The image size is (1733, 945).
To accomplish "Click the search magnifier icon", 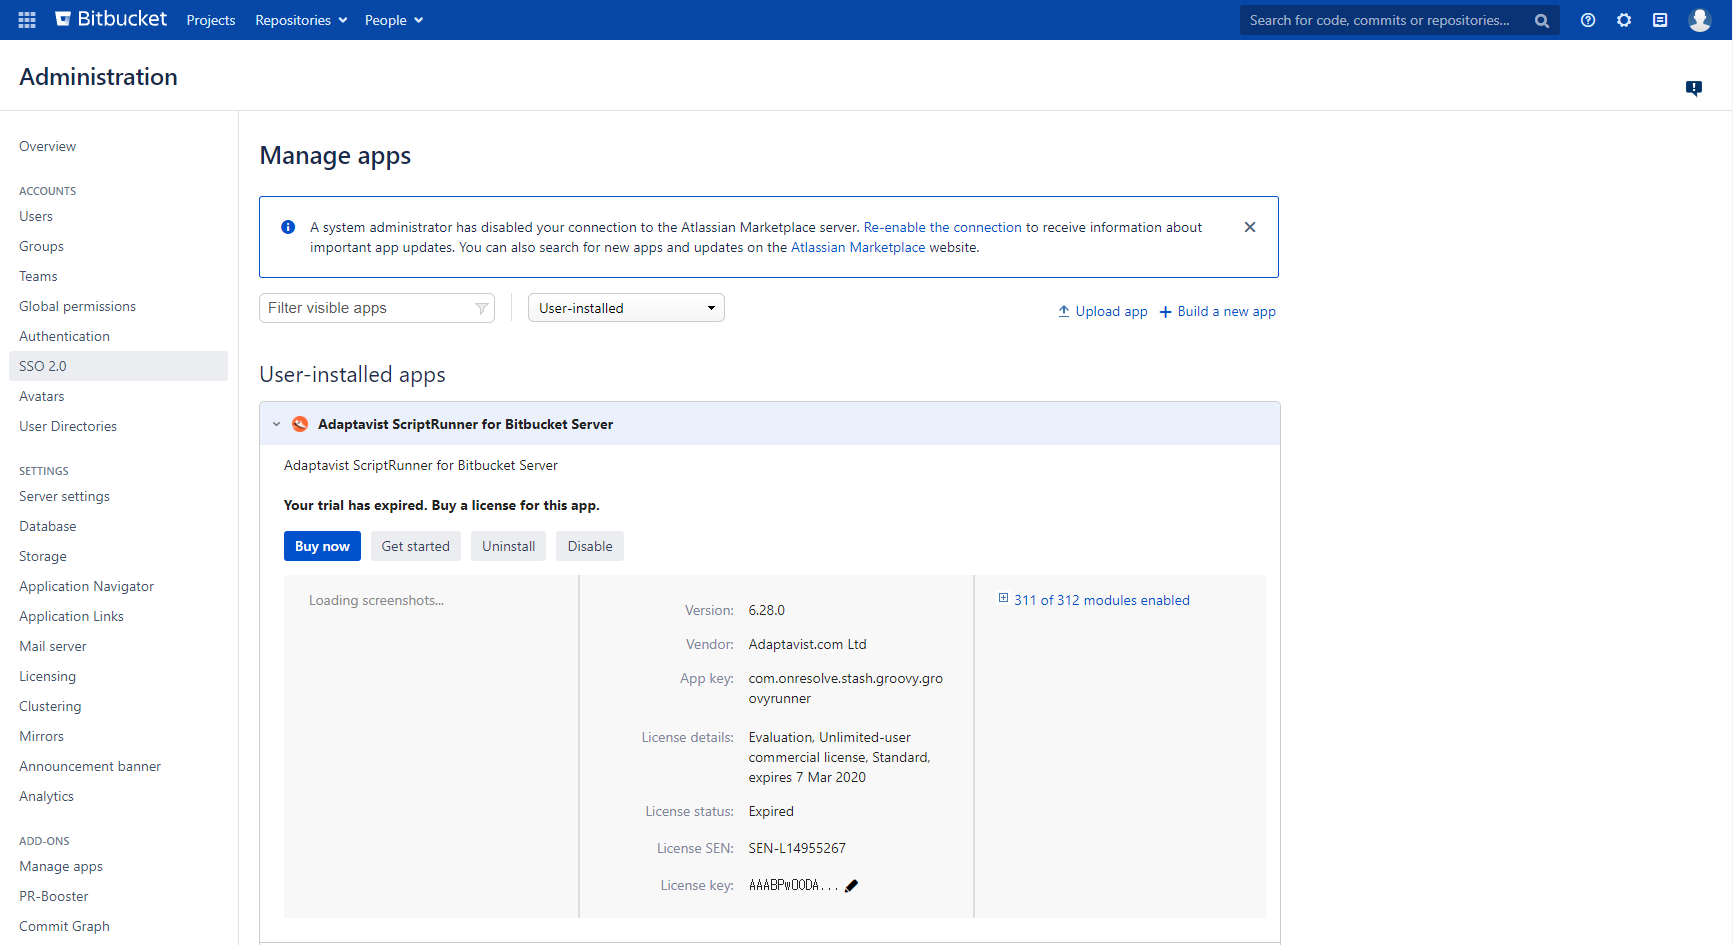I will coord(1542,21).
